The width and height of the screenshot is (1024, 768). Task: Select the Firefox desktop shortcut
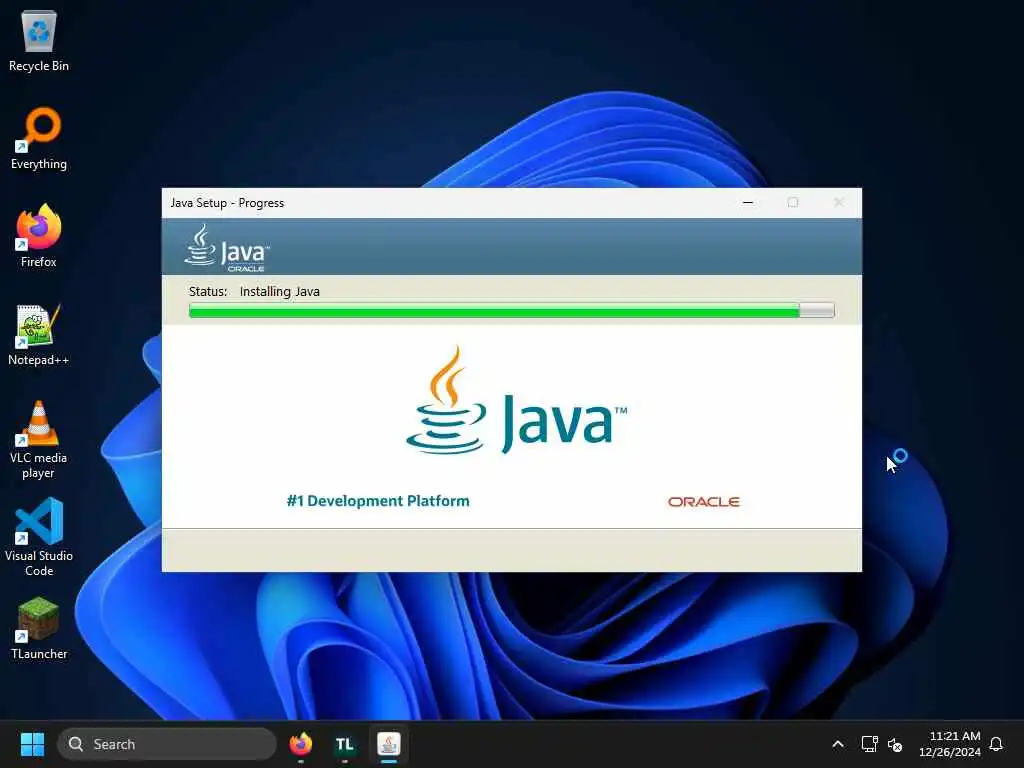(39, 236)
